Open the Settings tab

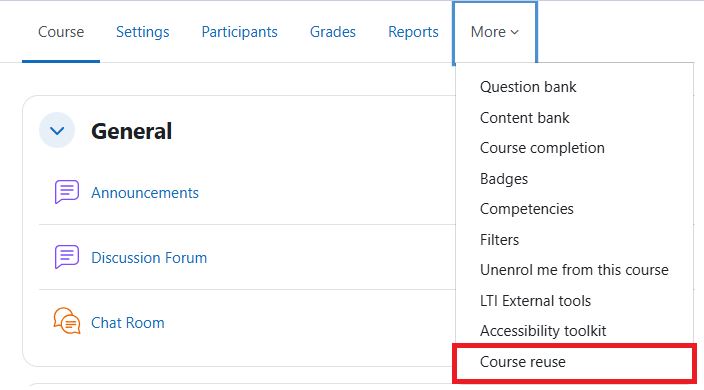[143, 32]
